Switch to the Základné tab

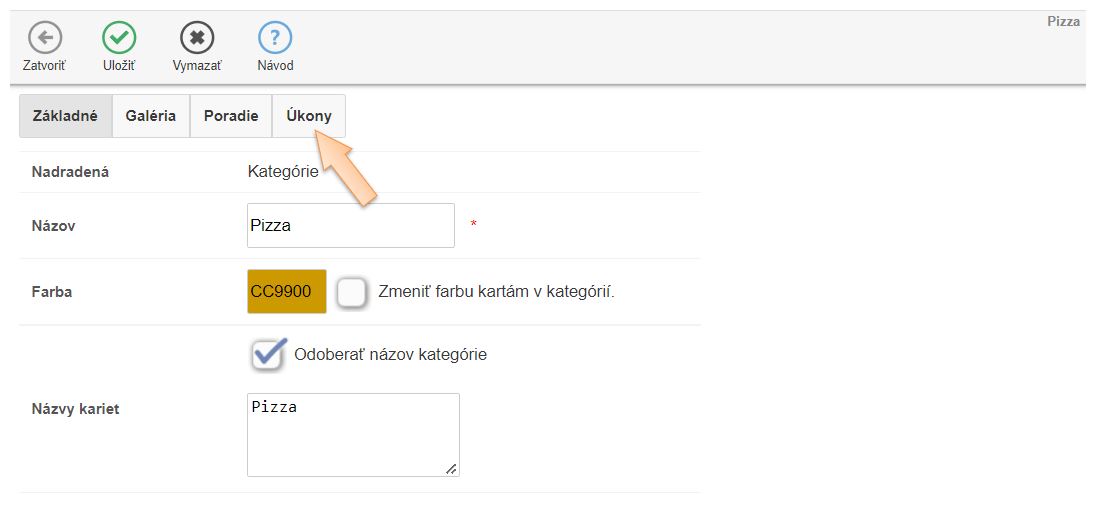click(65, 116)
